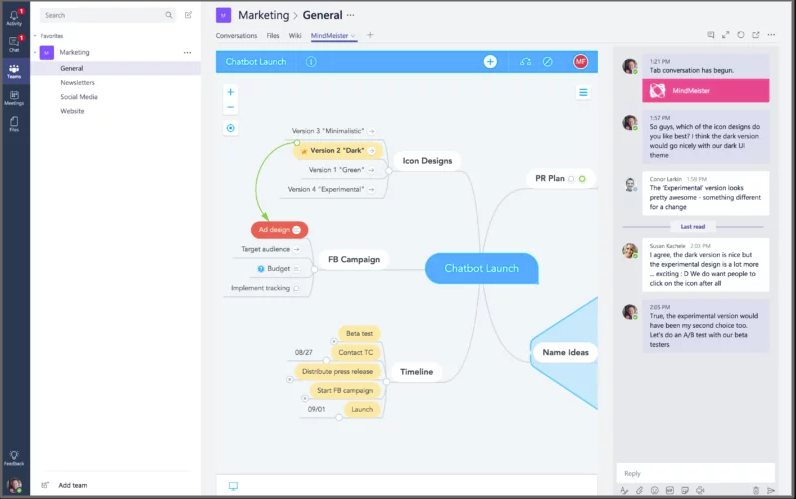The height and width of the screenshot is (499, 796).
Task: Switch to the Wiki tab
Action: pos(295,35)
